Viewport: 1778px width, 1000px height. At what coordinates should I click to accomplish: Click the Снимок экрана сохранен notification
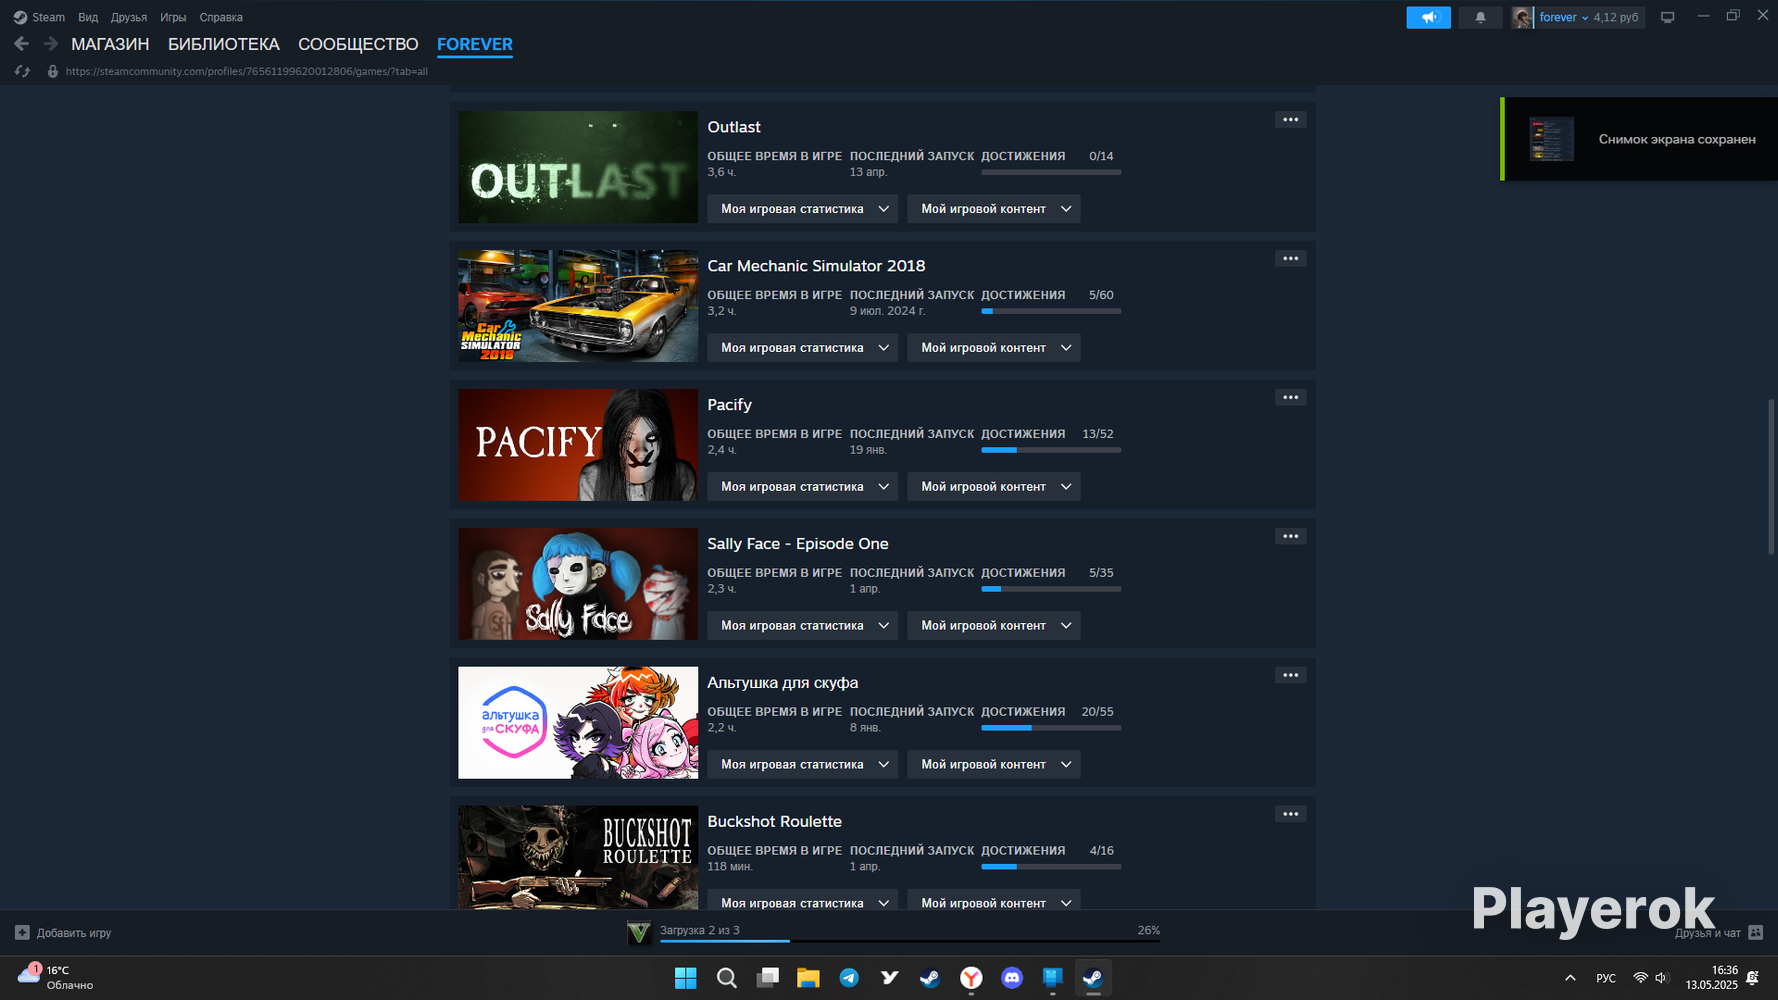(x=1639, y=139)
